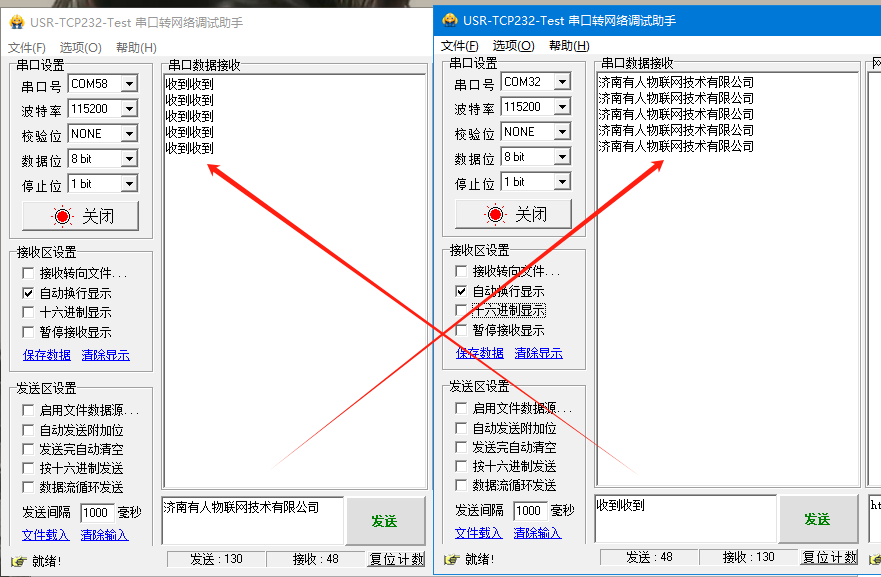Check 按十六进制发送 in the left window
This screenshot has width=881, height=577.
click(28, 468)
